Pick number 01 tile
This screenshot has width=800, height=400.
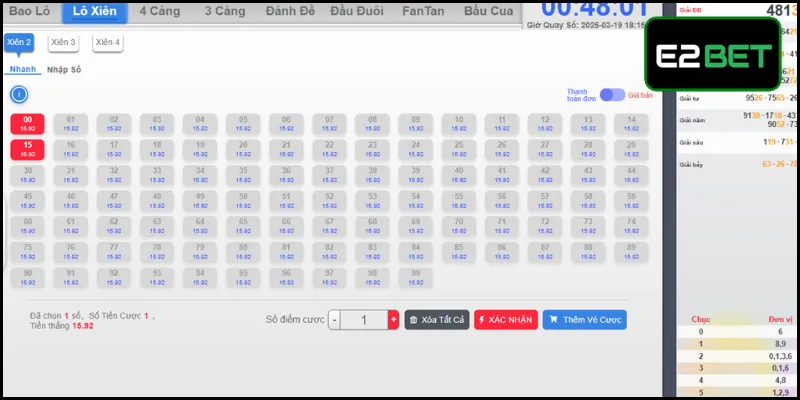coord(70,124)
